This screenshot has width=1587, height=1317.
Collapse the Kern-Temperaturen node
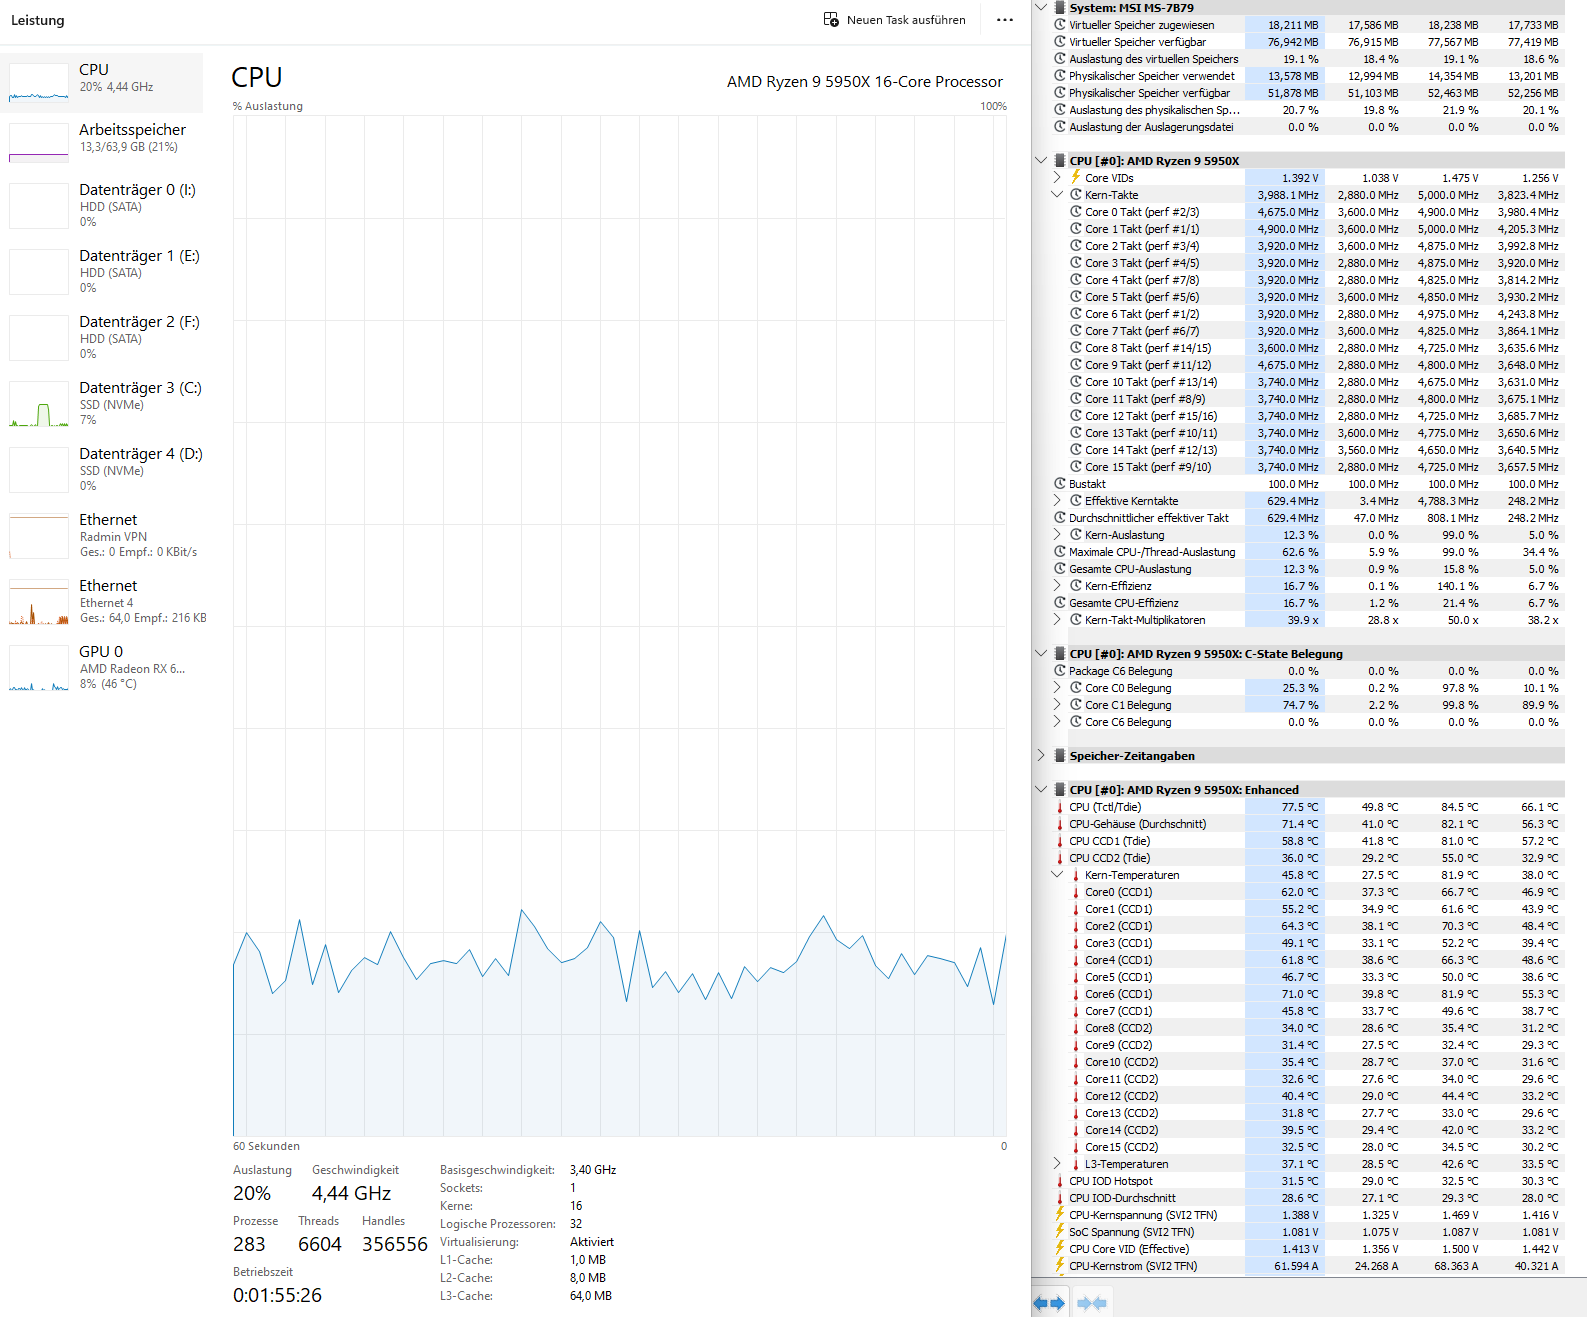(1057, 875)
